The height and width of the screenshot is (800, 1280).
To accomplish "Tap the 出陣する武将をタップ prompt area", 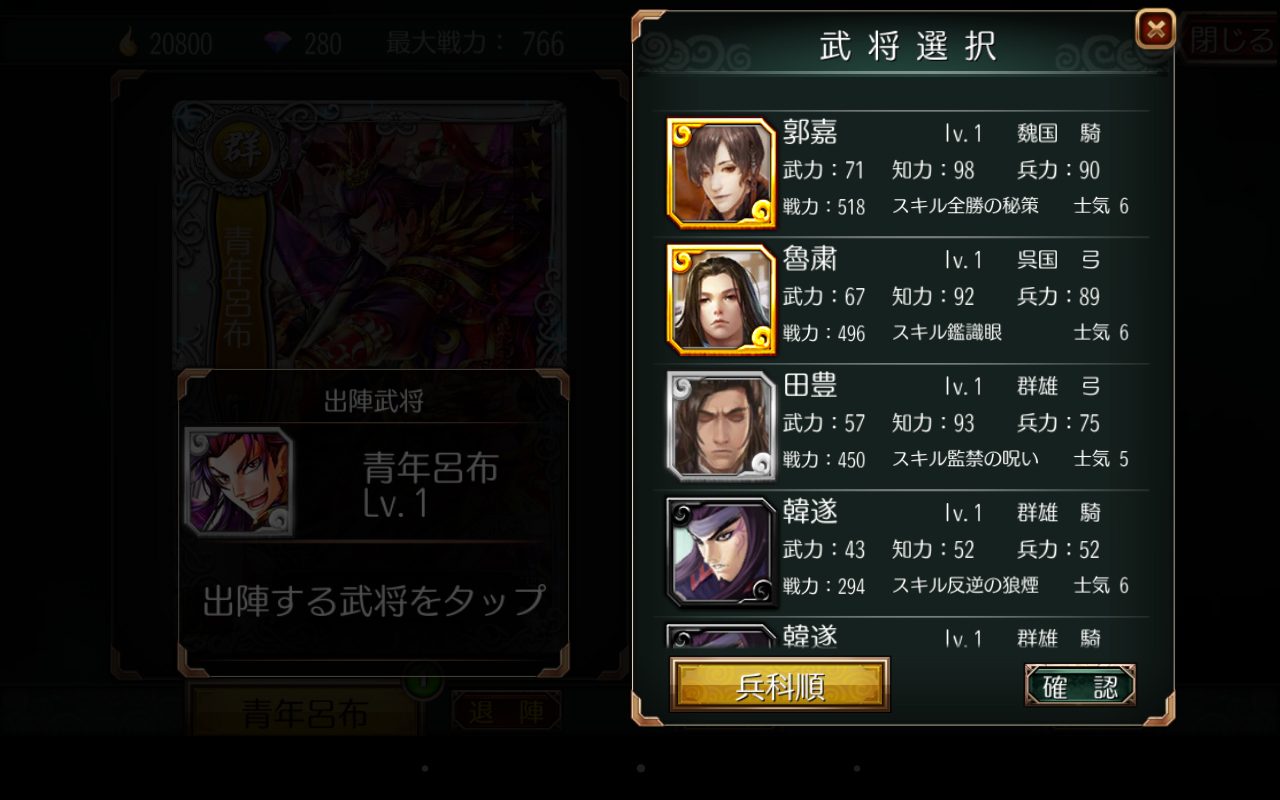I will (374, 600).
